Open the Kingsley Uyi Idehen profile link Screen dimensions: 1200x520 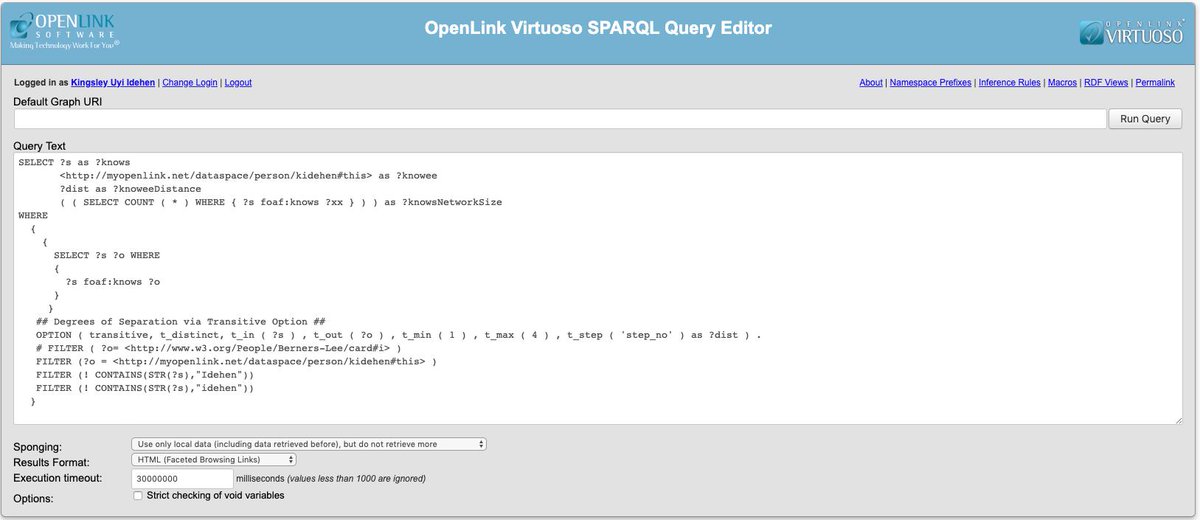113,83
